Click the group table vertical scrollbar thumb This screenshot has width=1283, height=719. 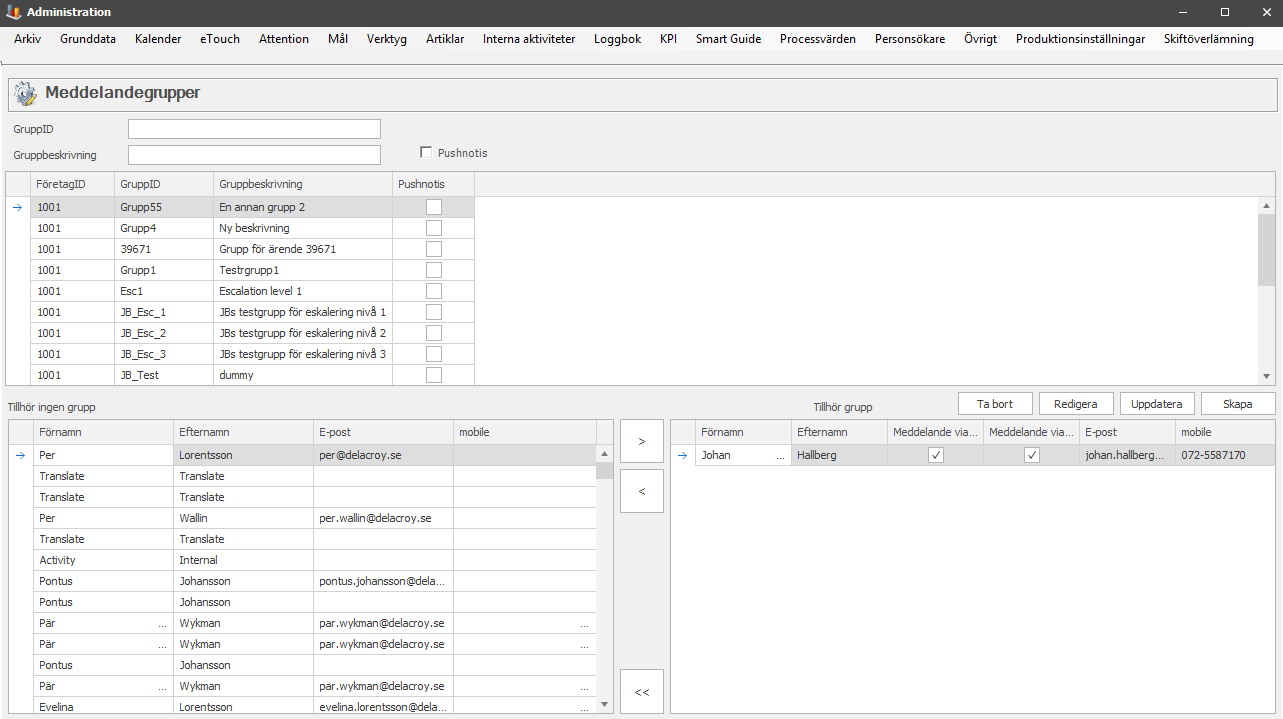click(x=1267, y=250)
